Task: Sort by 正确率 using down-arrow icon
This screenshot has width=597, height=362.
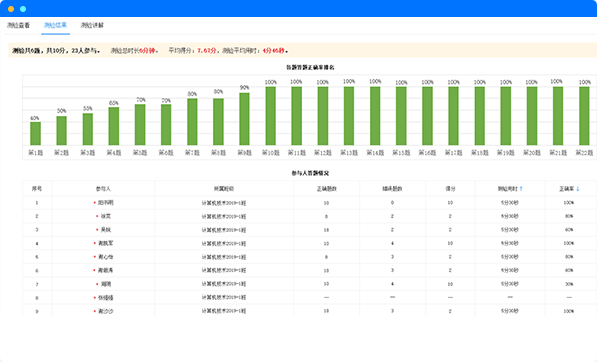Action: 578,188
